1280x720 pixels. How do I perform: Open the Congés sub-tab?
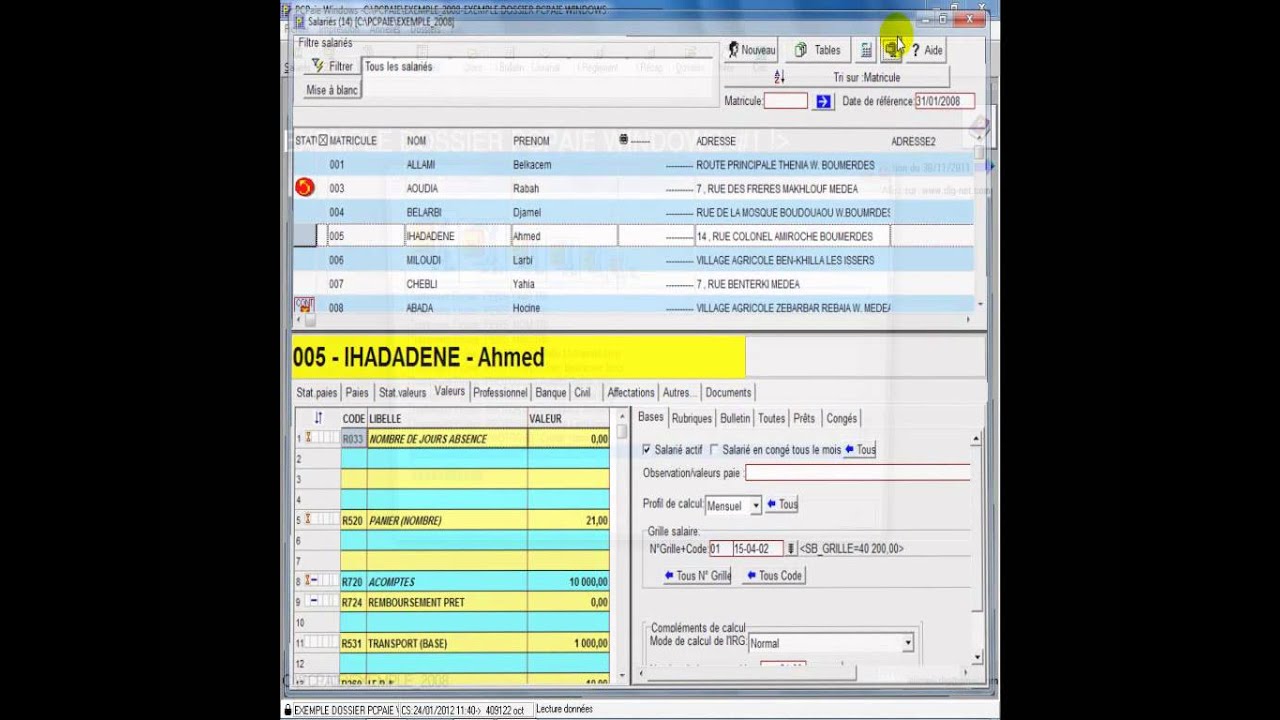[x=842, y=419]
